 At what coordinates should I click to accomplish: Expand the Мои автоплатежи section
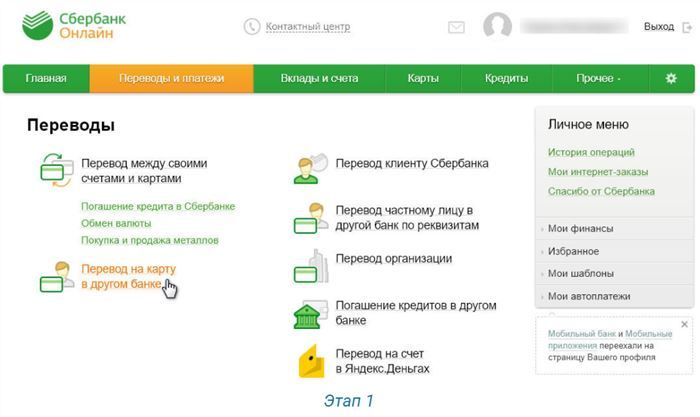614,296
